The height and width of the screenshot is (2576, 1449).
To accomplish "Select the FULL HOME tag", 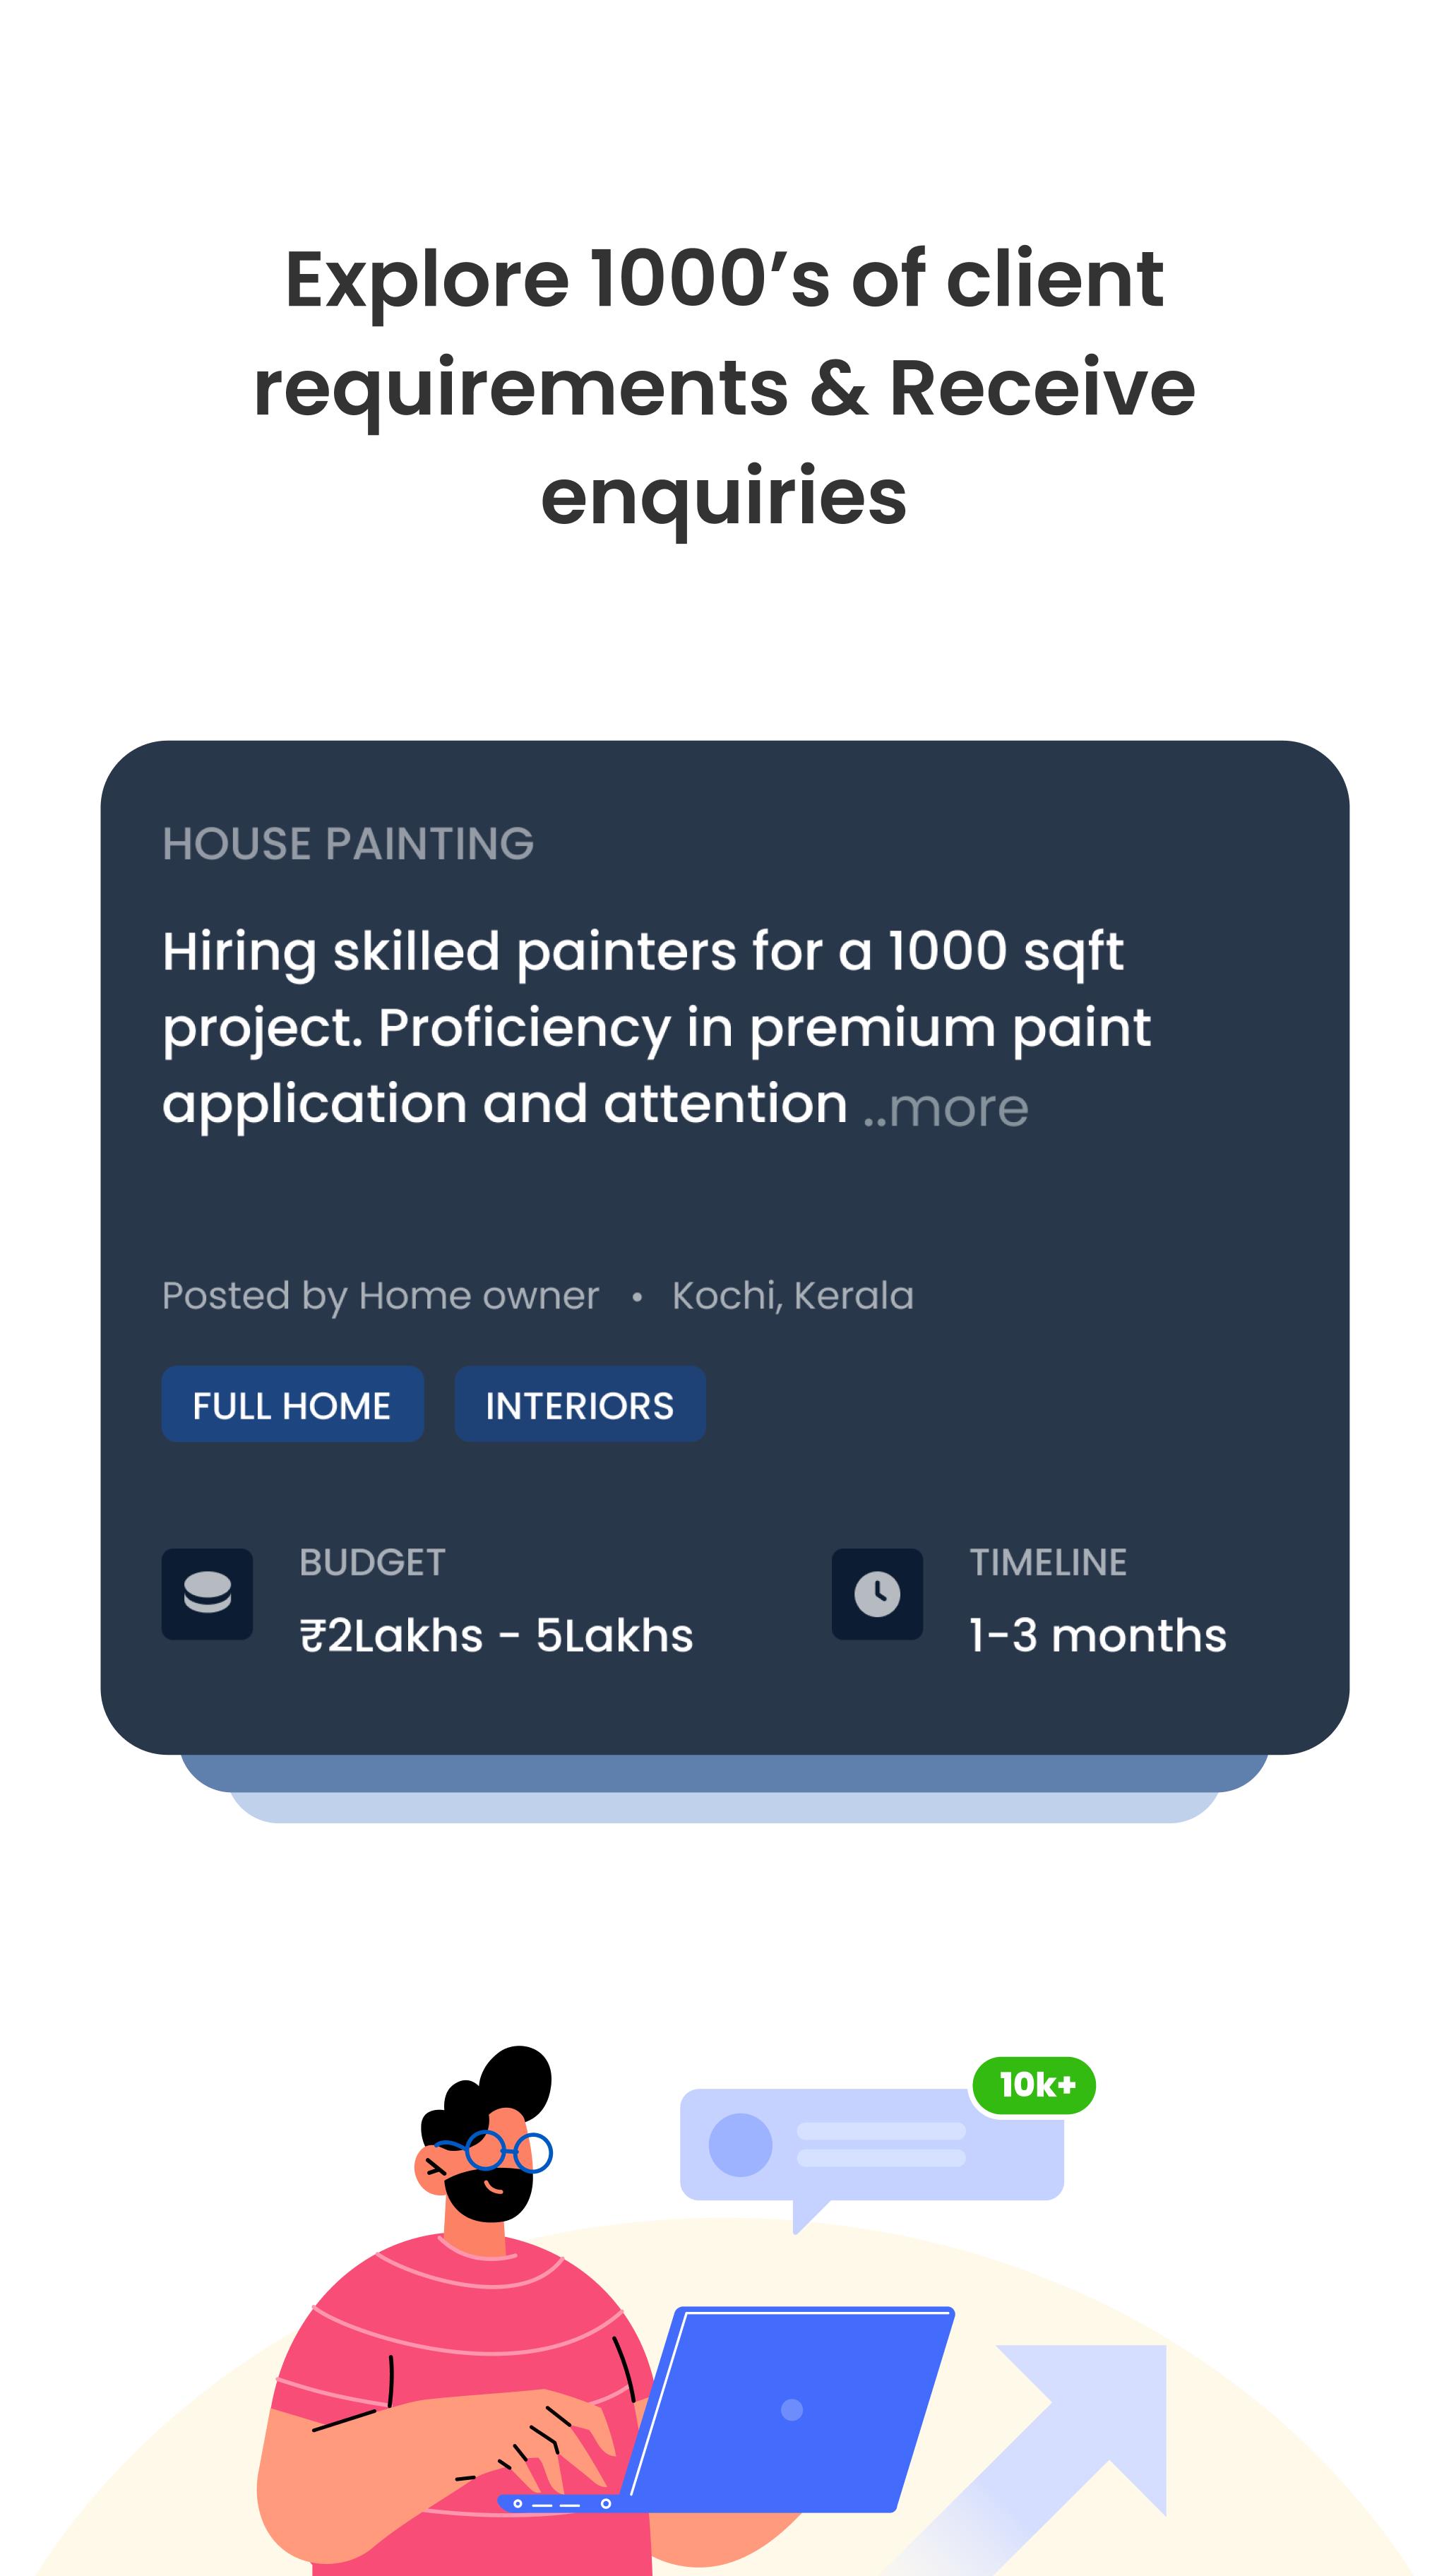I will click(x=292, y=1404).
